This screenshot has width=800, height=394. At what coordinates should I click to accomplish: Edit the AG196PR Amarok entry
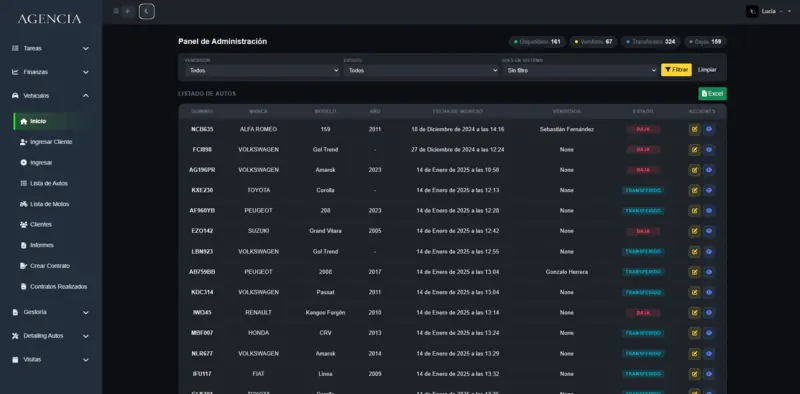(x=694, y=170)
